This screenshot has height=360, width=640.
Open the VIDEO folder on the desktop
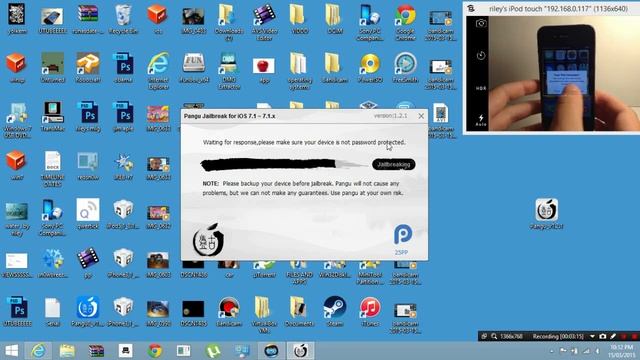[299, 20]
